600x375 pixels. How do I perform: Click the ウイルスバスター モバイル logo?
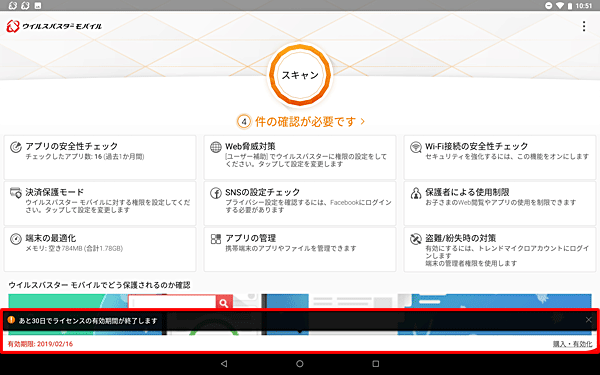pyautogui.click(x=54, y=26)
